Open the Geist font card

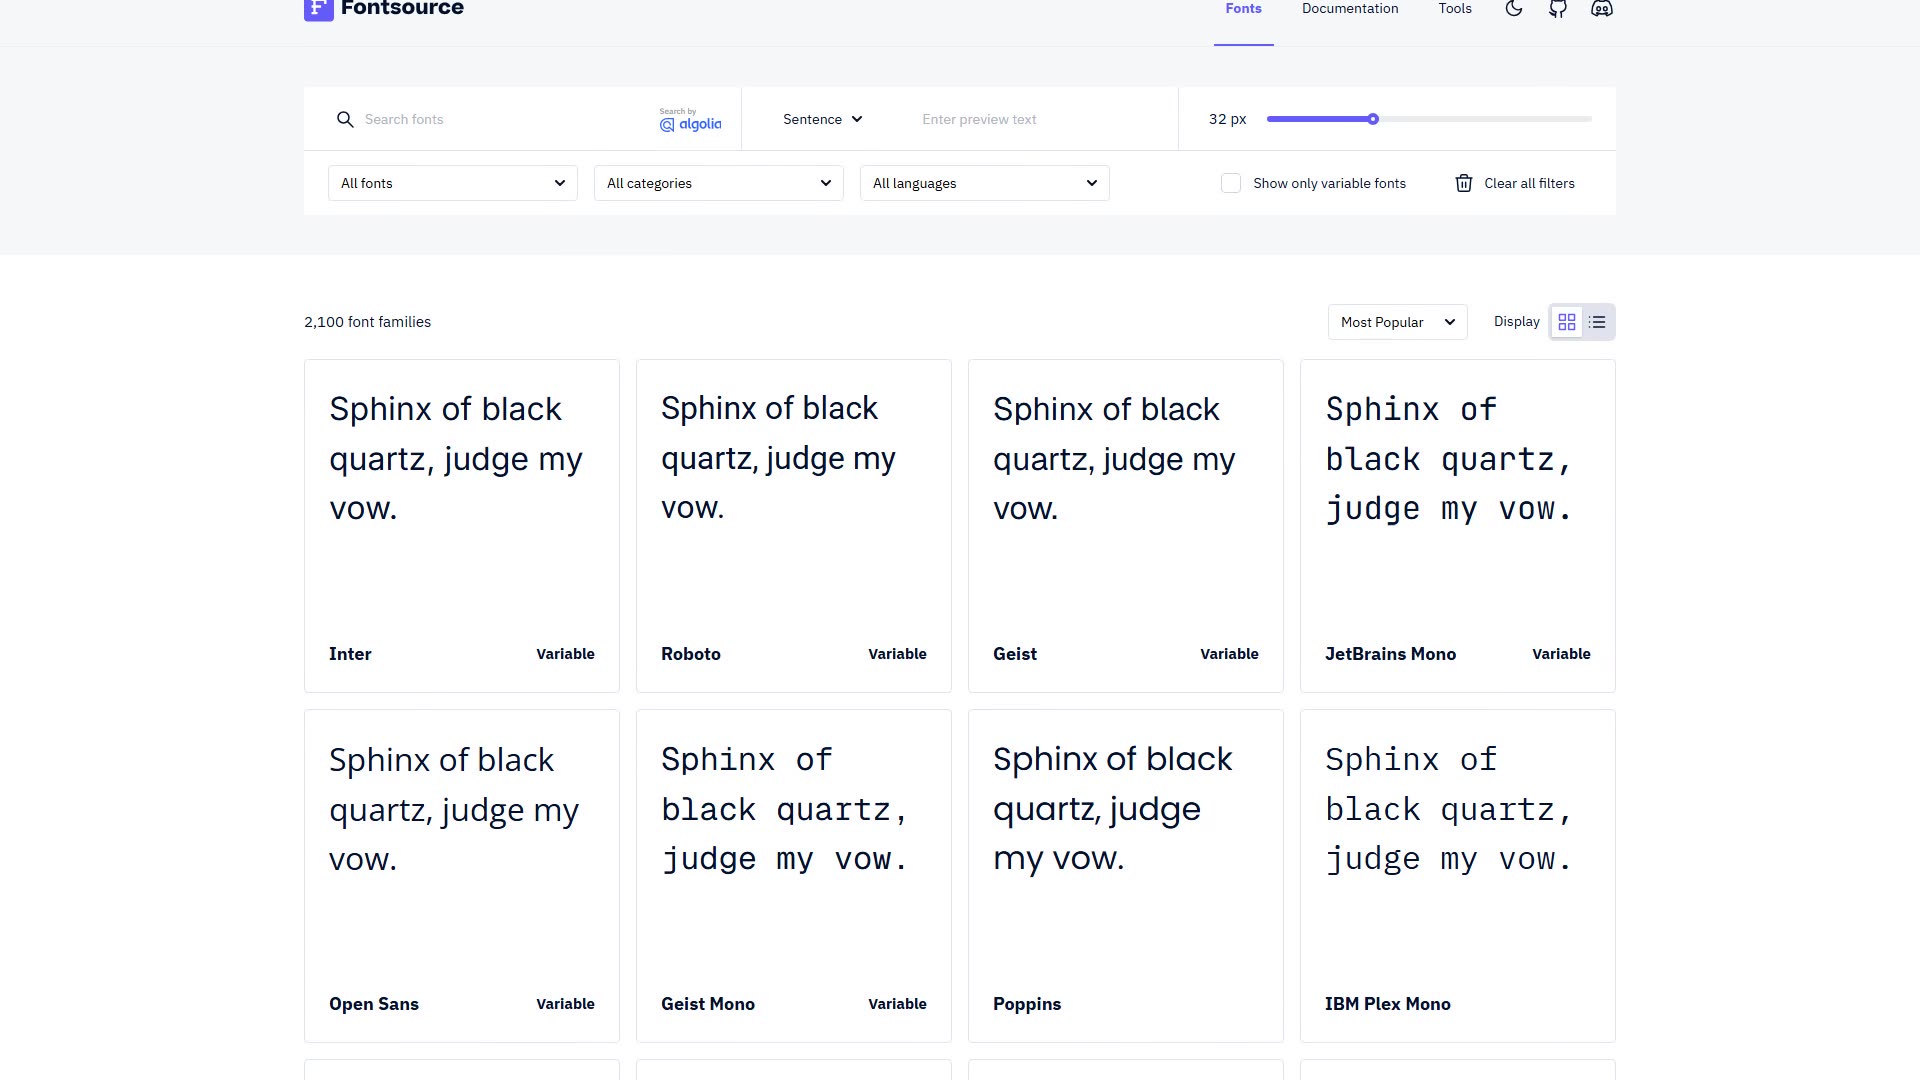point(1126,526)
